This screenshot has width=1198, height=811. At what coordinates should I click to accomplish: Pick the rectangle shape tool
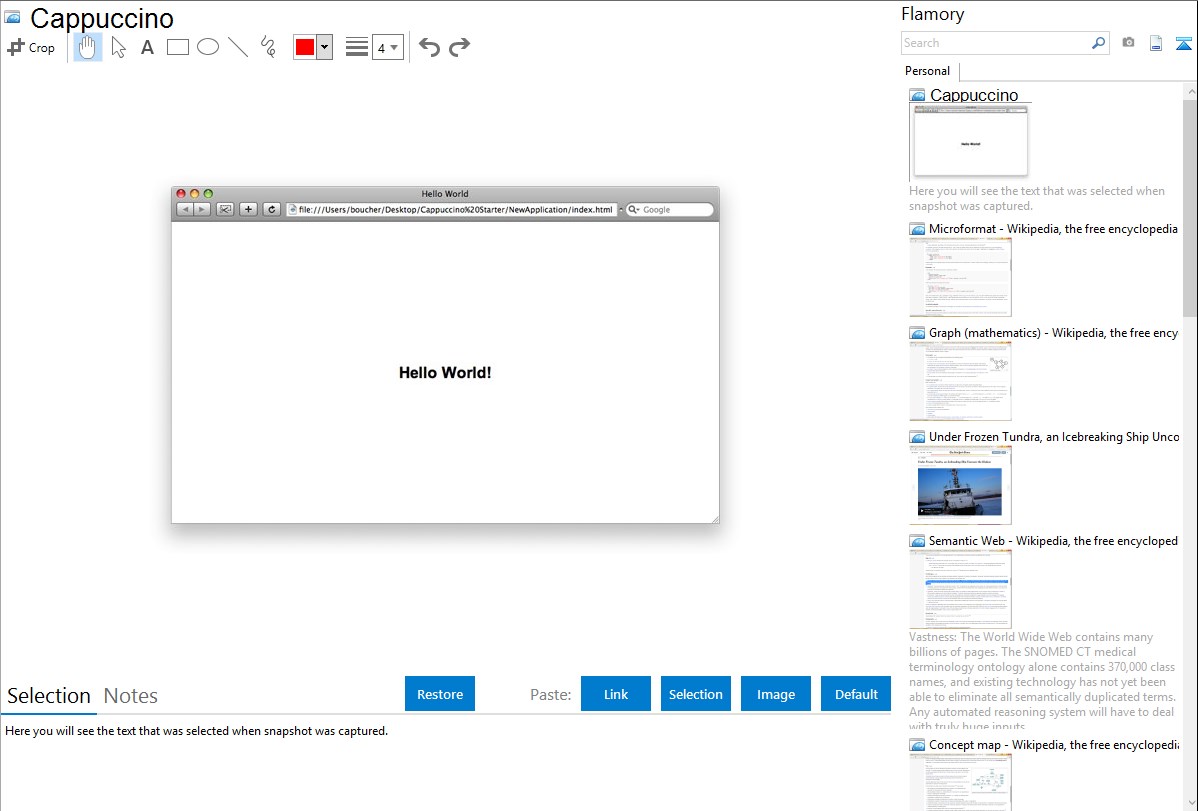(177, 47)
